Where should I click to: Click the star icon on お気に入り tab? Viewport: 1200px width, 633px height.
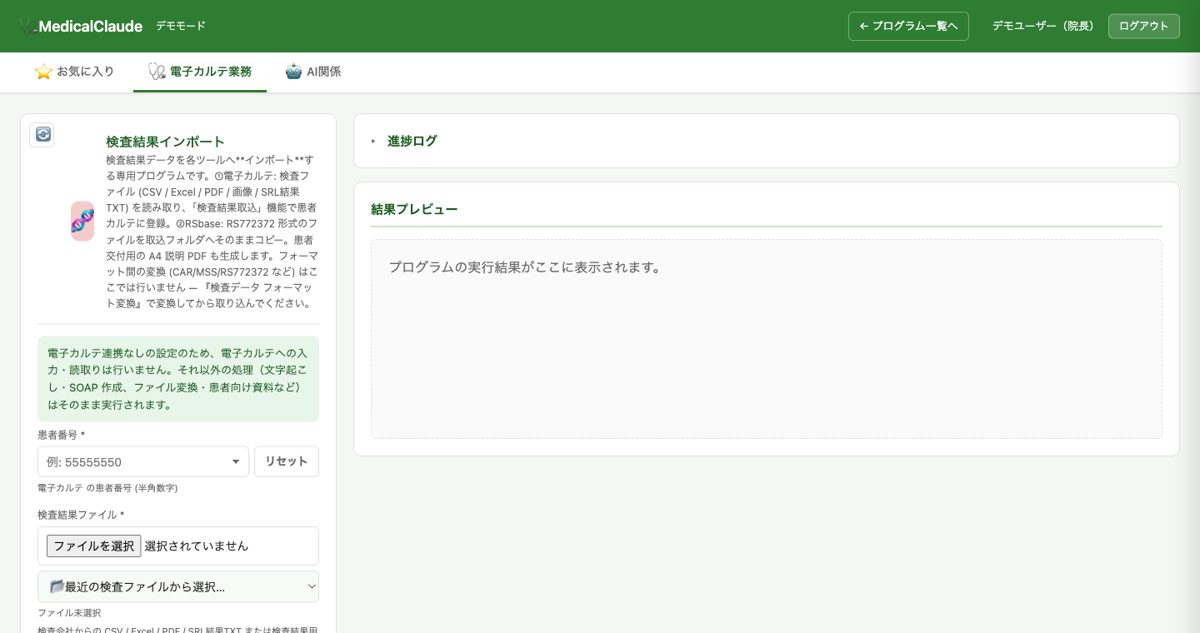tap(43, 72)
